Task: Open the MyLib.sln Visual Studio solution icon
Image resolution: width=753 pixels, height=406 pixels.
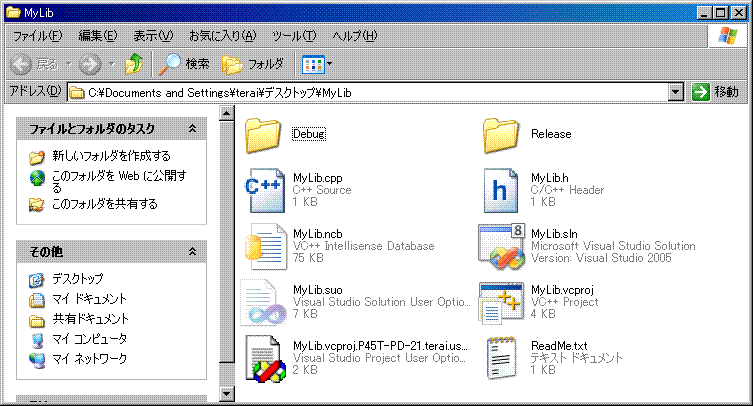Action: [503, 245]
